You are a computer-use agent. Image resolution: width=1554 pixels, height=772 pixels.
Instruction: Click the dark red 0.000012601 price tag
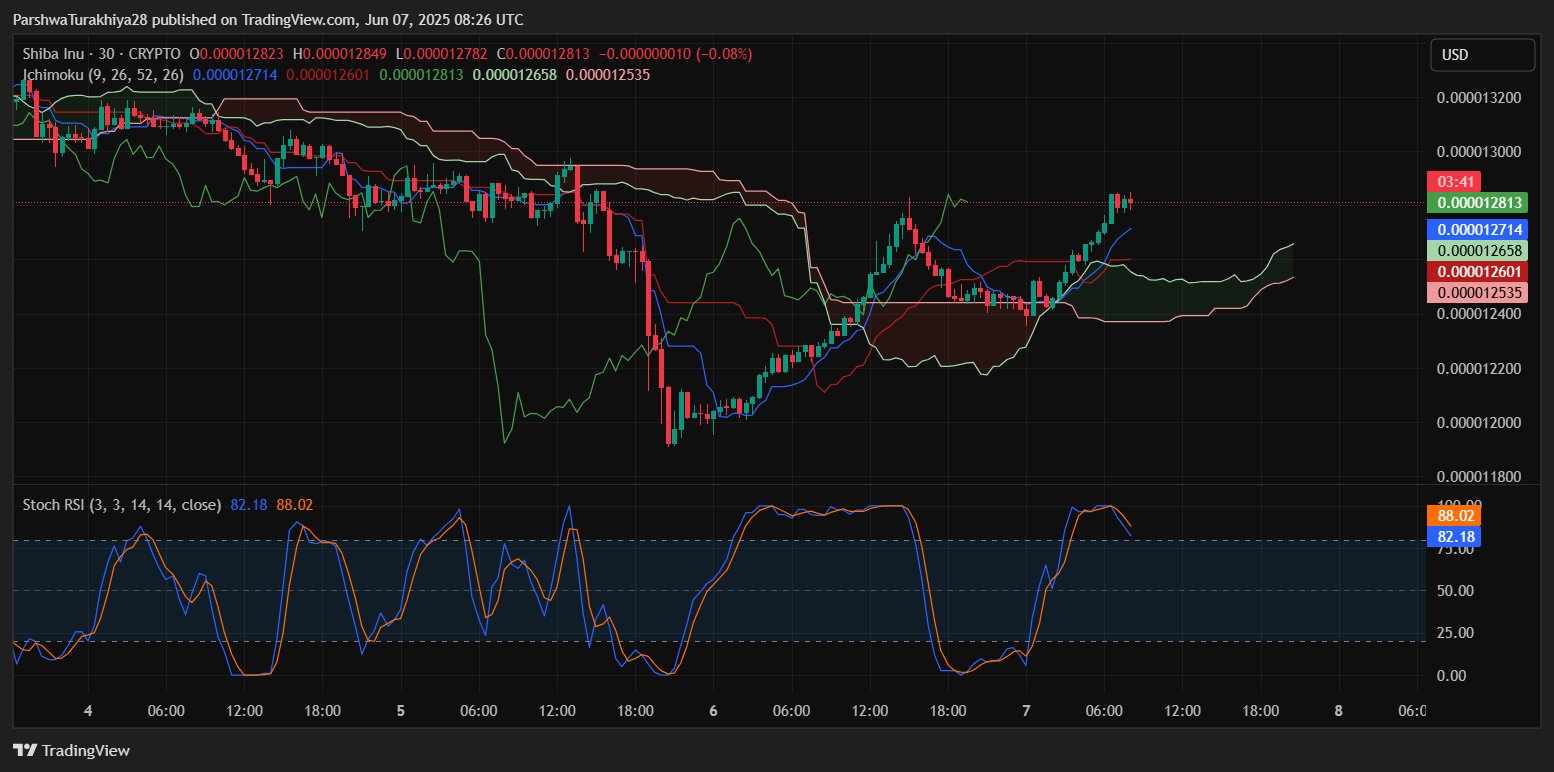tap(1479, 272)
